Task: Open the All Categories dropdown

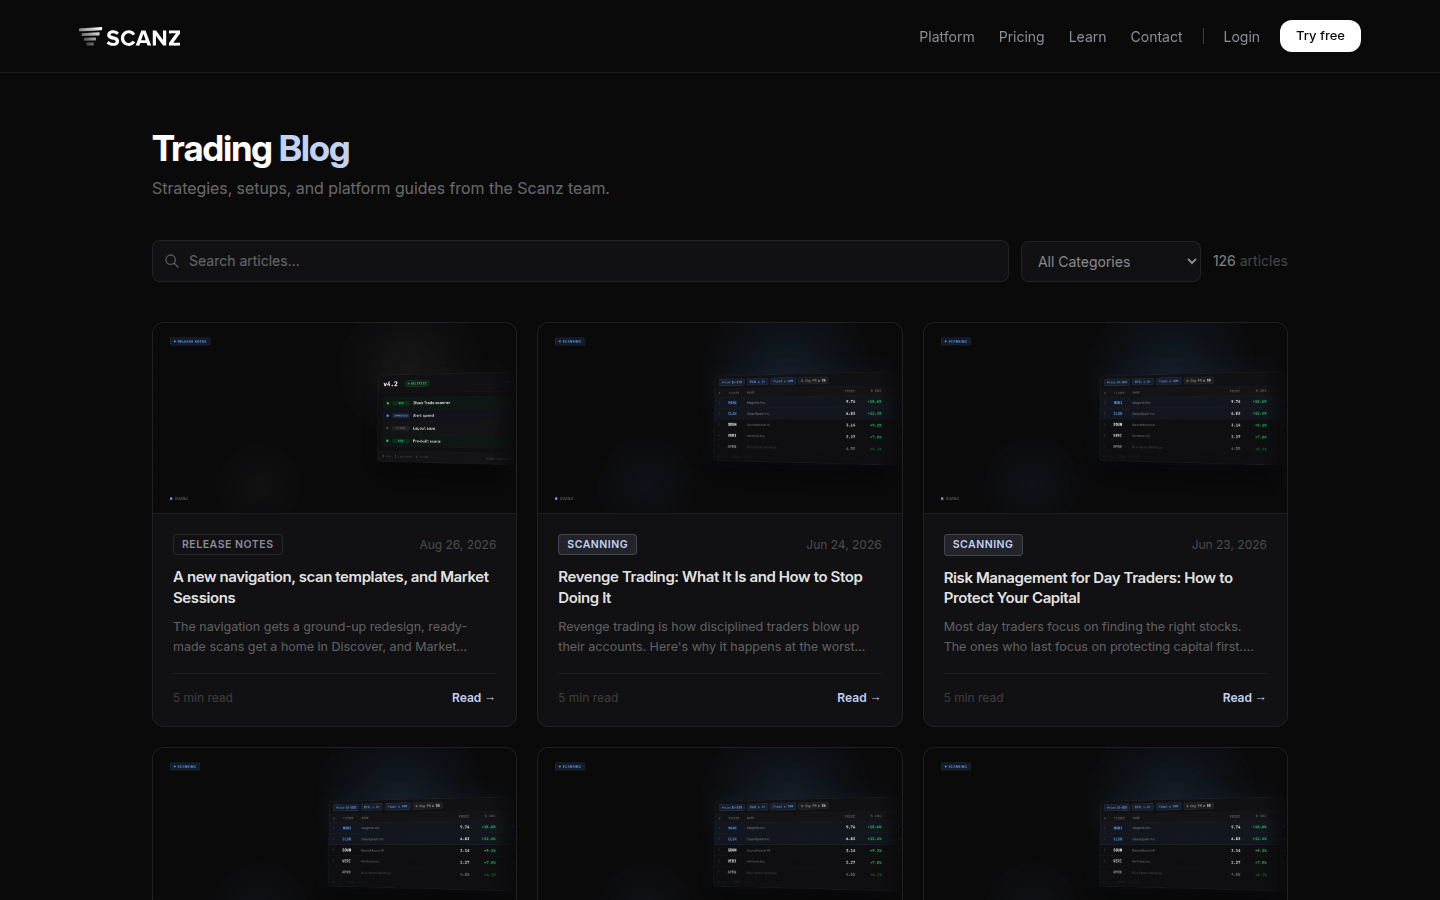Action: 1110,261
